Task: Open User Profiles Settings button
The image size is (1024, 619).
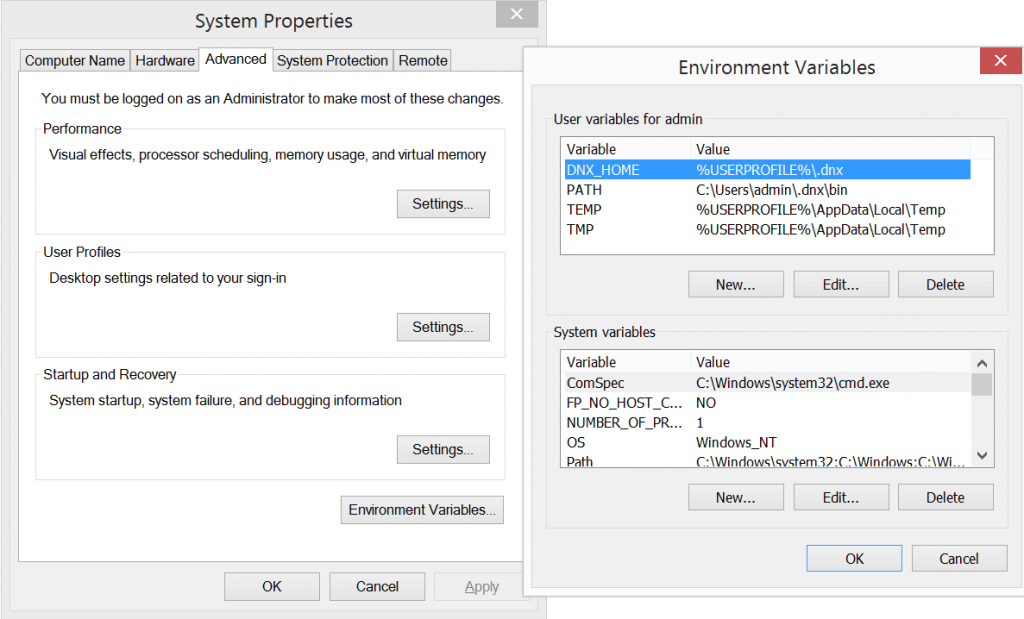Action: pos(443,327)
